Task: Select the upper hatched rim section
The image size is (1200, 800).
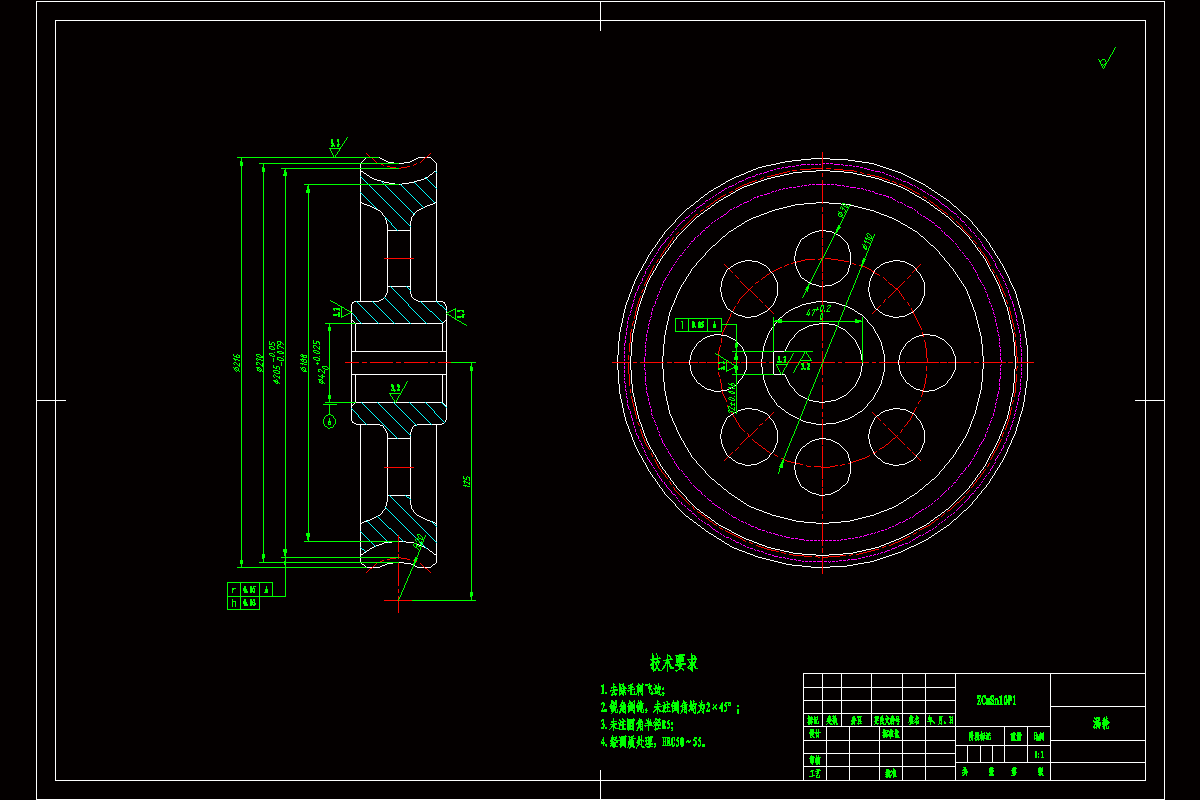Action: coord(400,201)
